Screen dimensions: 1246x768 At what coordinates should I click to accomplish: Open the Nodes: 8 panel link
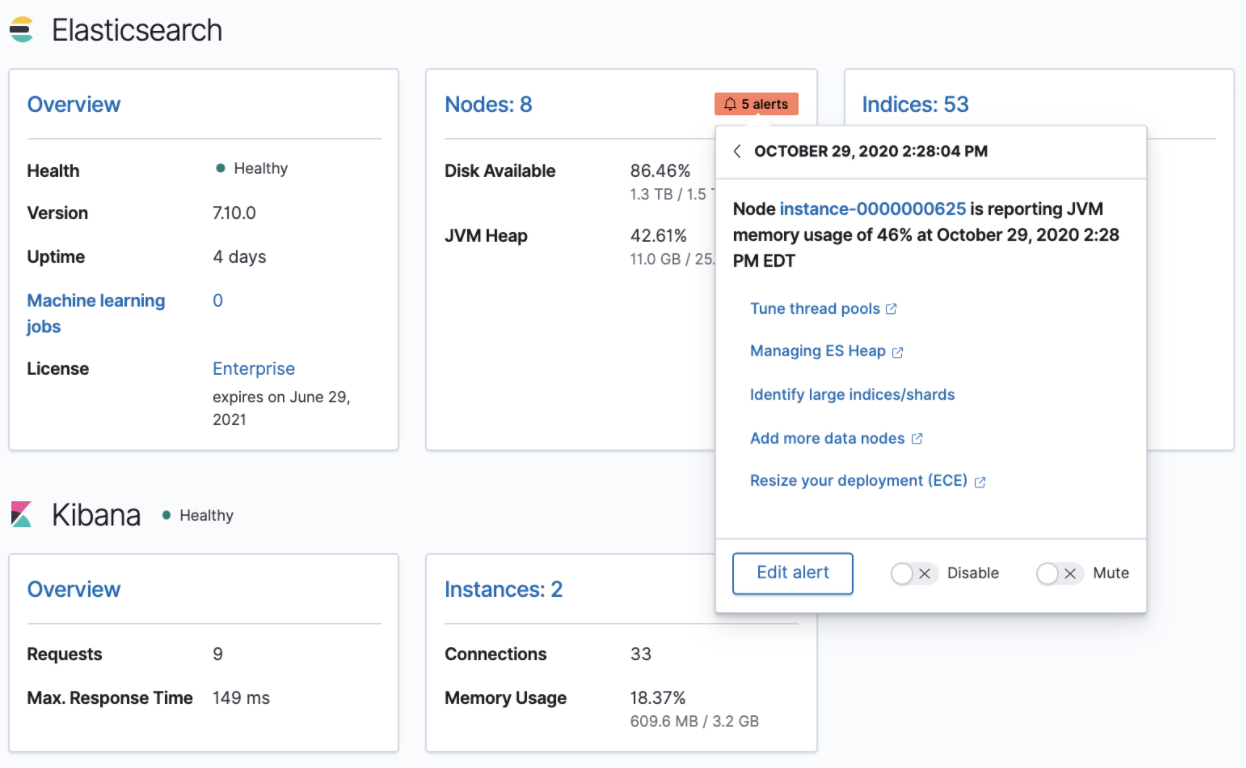point(488,104)
